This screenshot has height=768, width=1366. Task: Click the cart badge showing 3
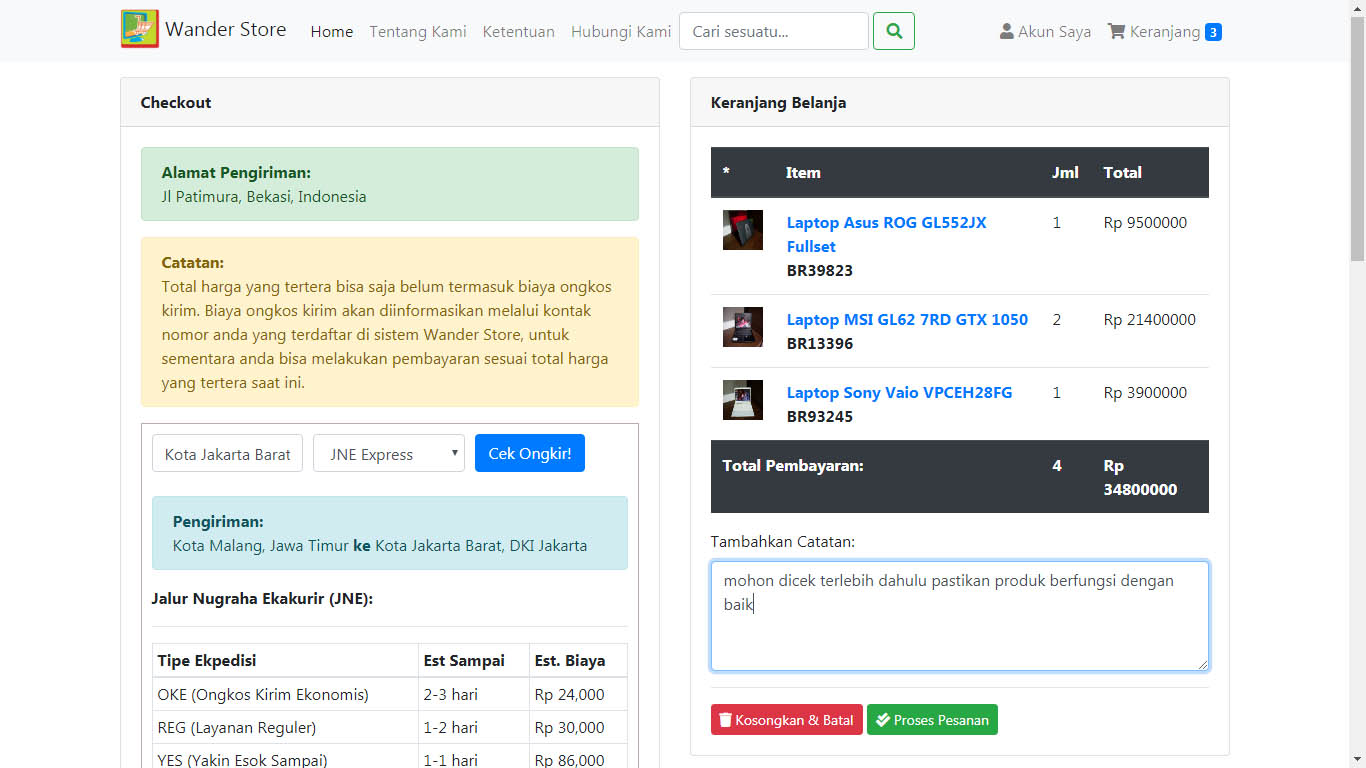pos(1213,32)
